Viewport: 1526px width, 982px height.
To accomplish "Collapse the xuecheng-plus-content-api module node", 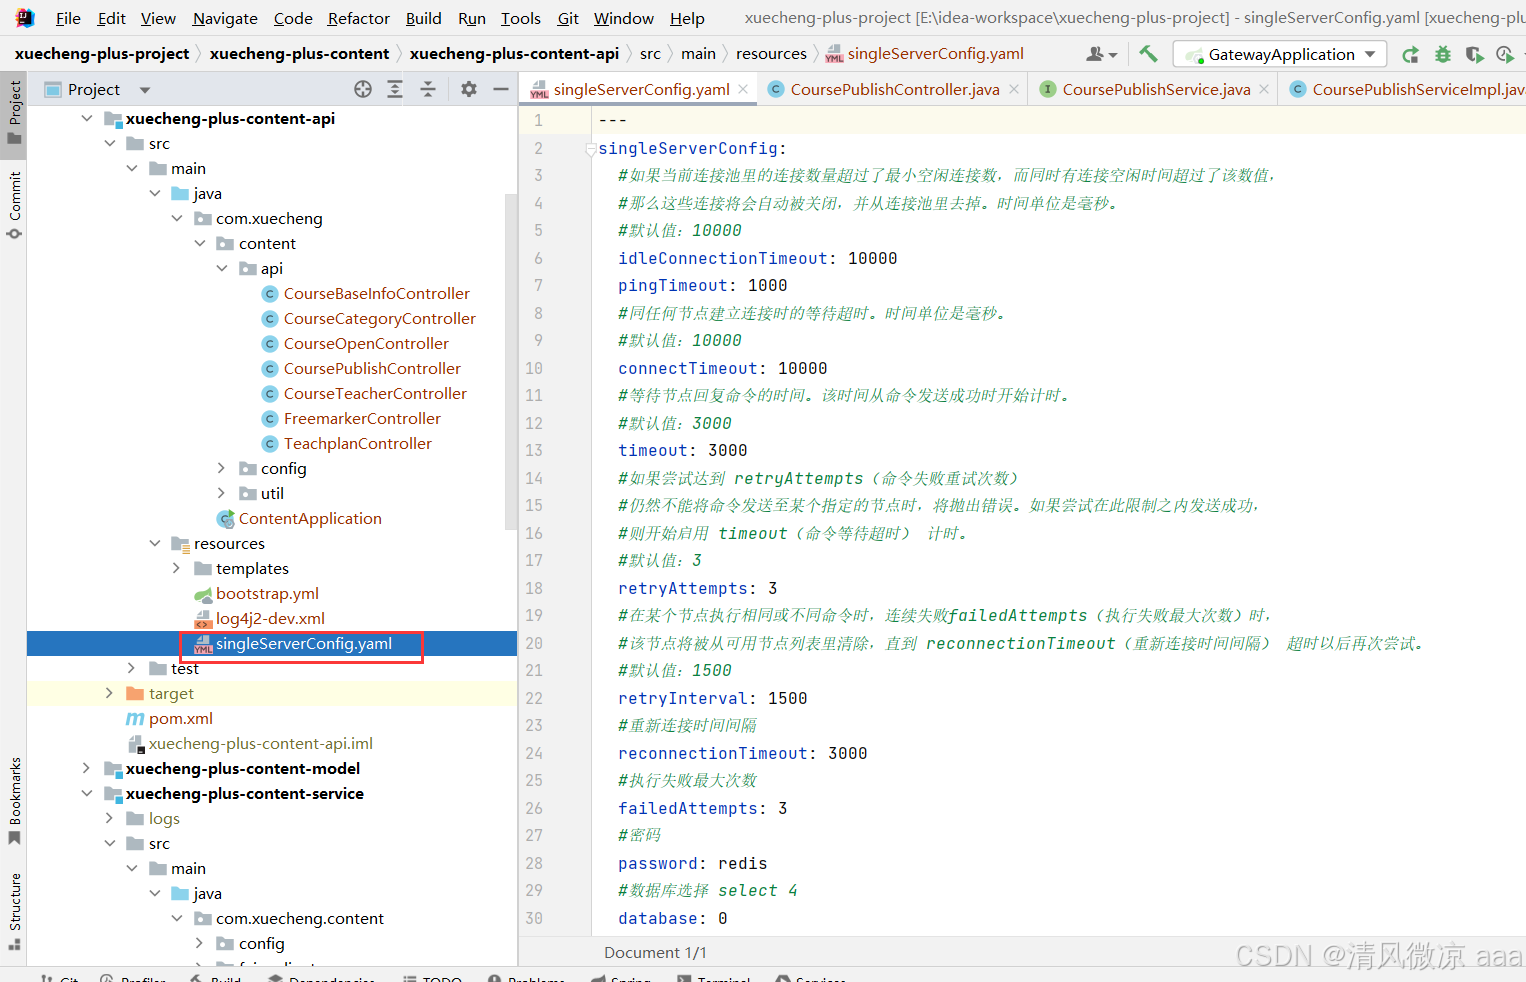I will (87, 118).
